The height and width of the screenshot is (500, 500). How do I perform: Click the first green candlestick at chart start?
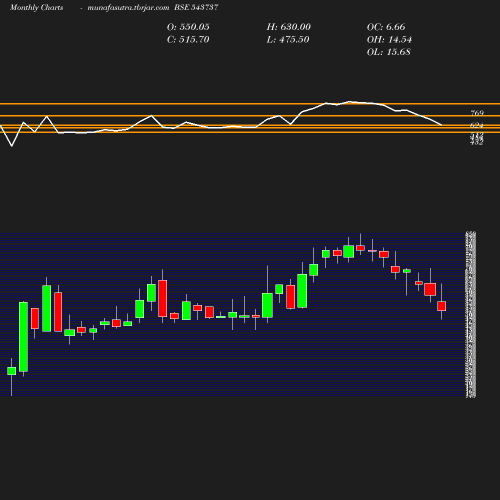coord(11,371)
